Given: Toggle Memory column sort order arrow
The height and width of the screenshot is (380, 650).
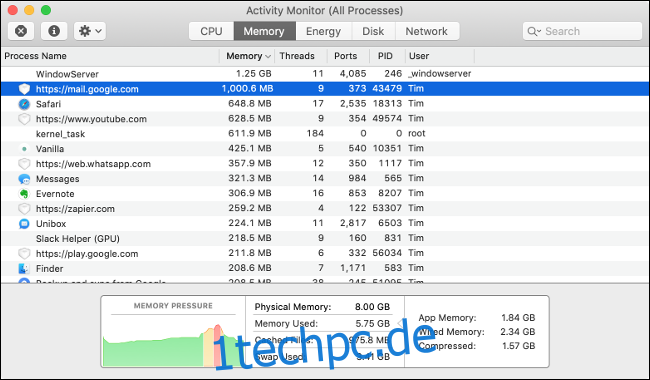Looking at the screenshot, I should [x=268, y=56].
